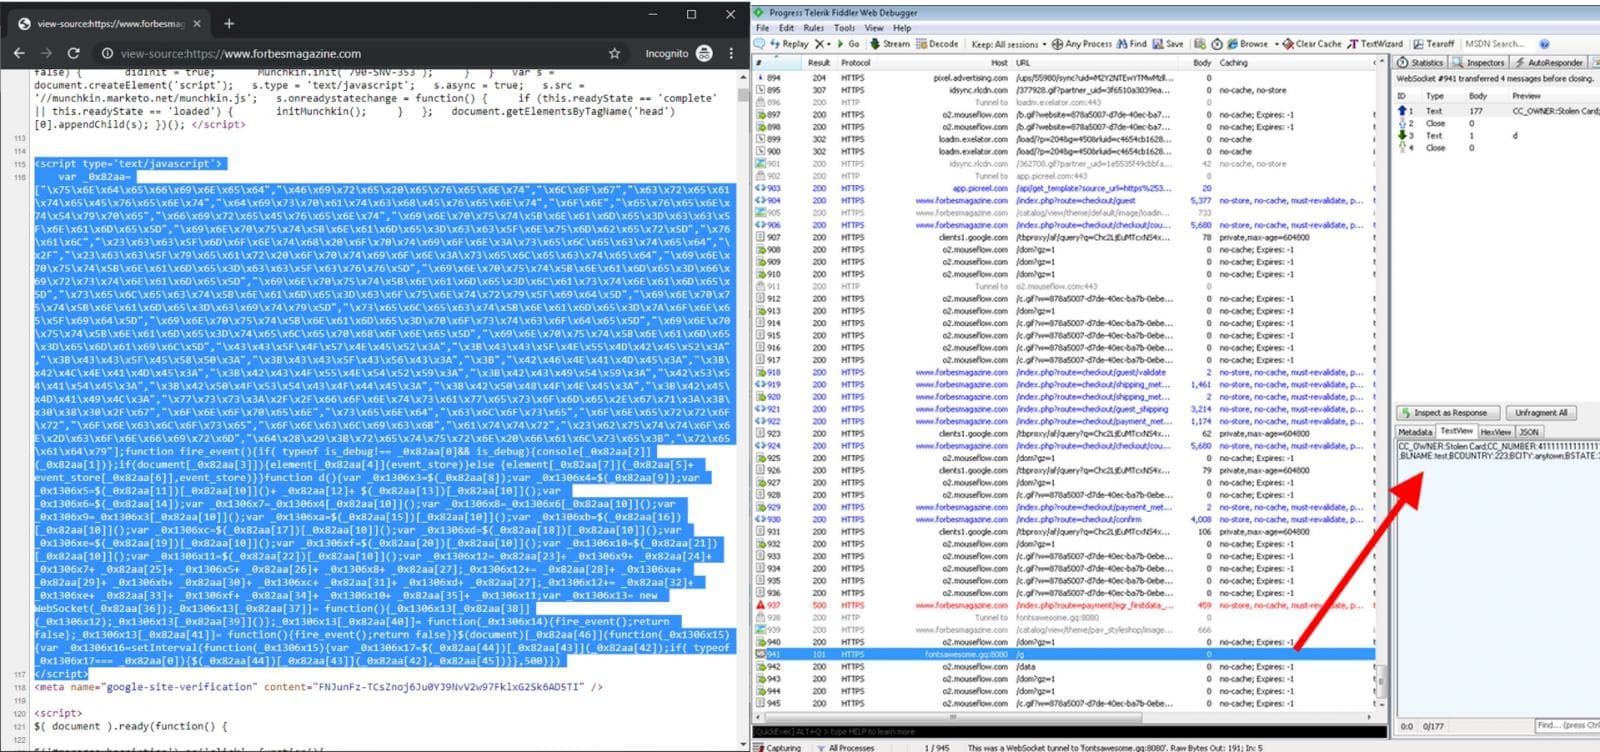Open the TextWizard tool
The height and width of the screenshot is (752, 1600).
(x=1374, y=44)
